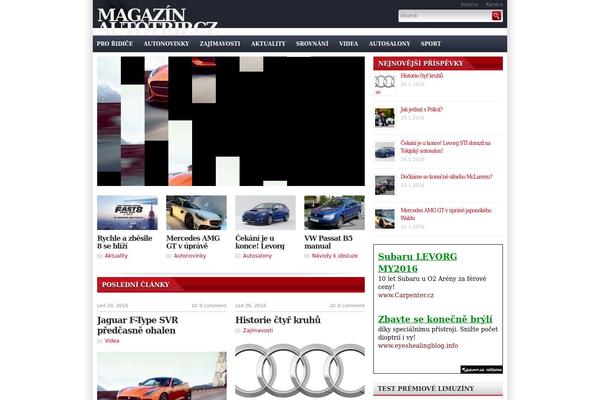
Task: Focus the Search input field
Action: pos(445,16)
